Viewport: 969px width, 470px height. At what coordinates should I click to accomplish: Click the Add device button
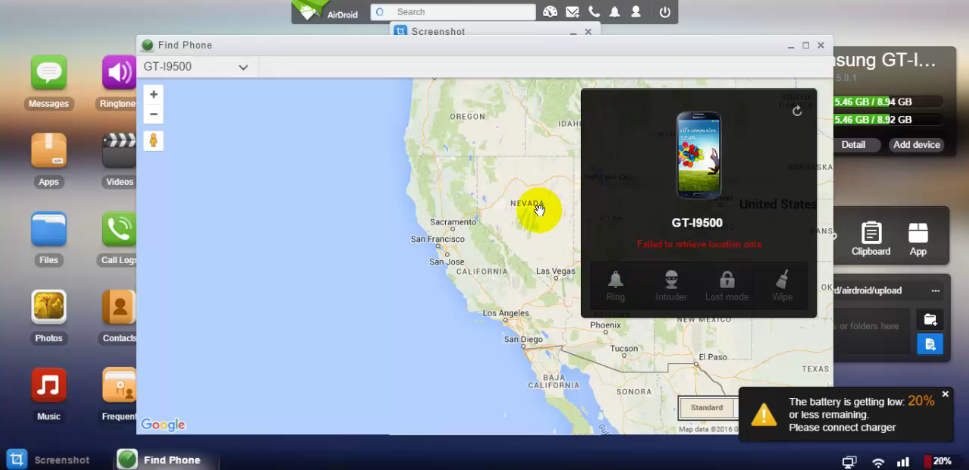coord(916,145)
